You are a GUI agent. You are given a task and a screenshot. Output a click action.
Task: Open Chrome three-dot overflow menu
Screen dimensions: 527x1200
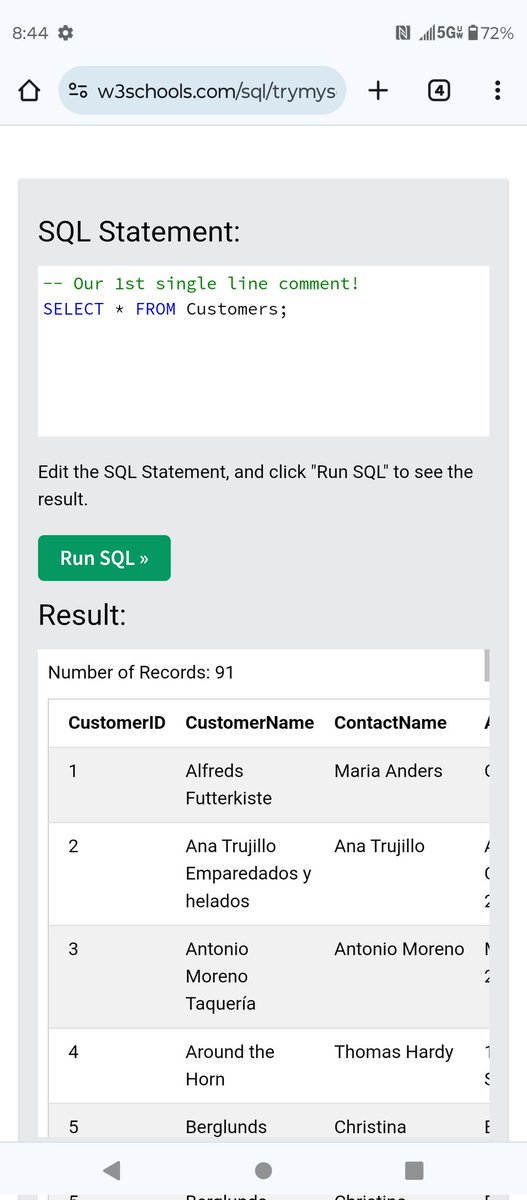[497, 91]
